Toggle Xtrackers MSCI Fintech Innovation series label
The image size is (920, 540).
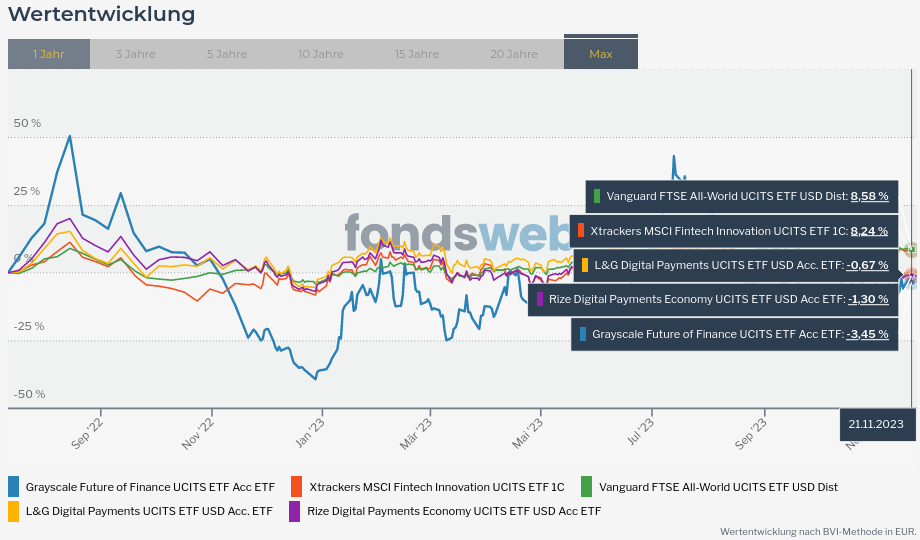437,487
